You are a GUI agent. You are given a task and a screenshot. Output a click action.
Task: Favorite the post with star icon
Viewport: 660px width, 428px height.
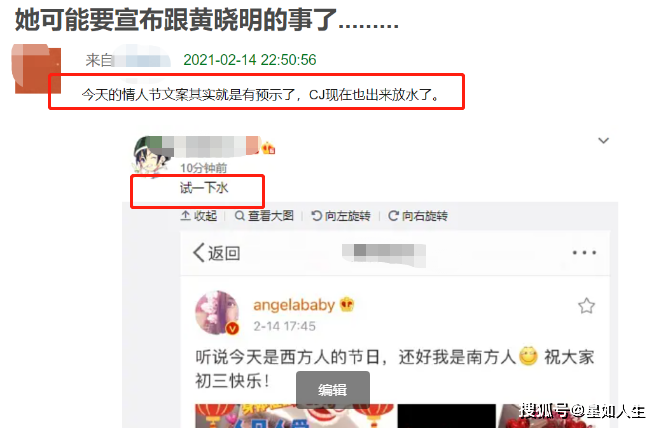pos(586,306)
